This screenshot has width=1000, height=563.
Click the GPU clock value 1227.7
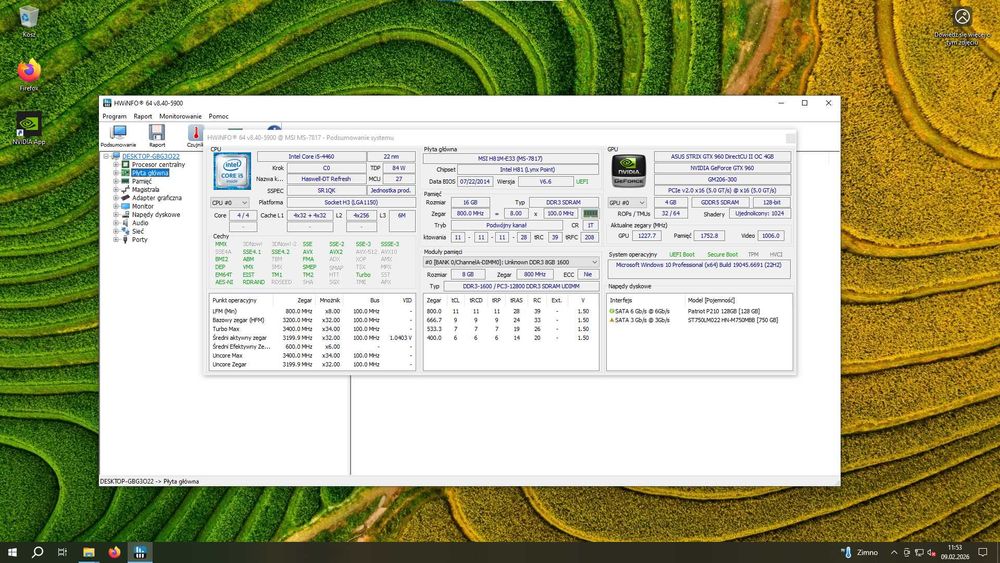(x=646, y=236)
